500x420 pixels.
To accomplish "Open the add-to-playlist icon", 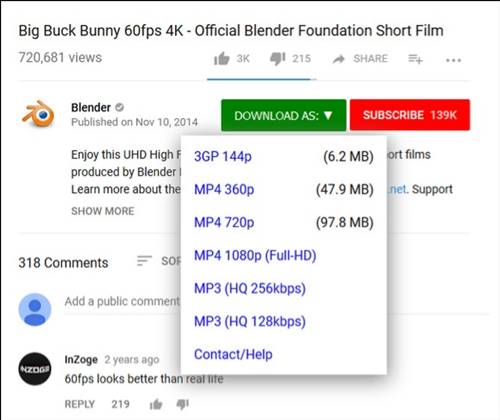I will coord(415,59).
